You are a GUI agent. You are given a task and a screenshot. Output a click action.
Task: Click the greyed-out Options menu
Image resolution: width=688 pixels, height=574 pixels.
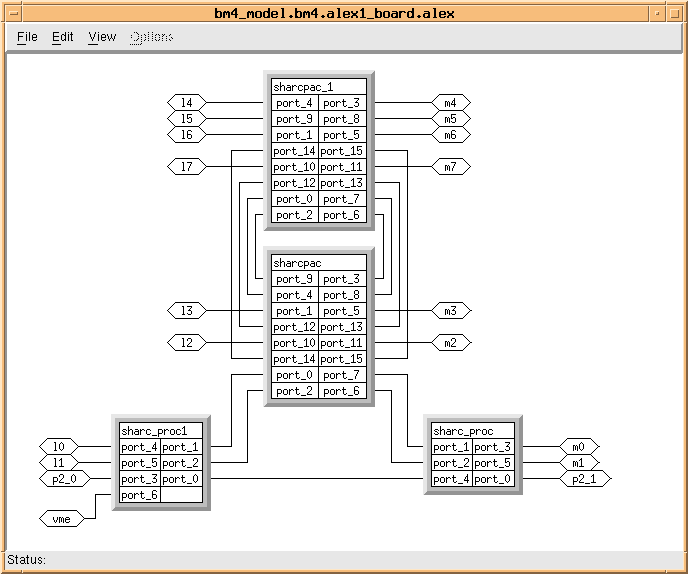coord(151,37)
